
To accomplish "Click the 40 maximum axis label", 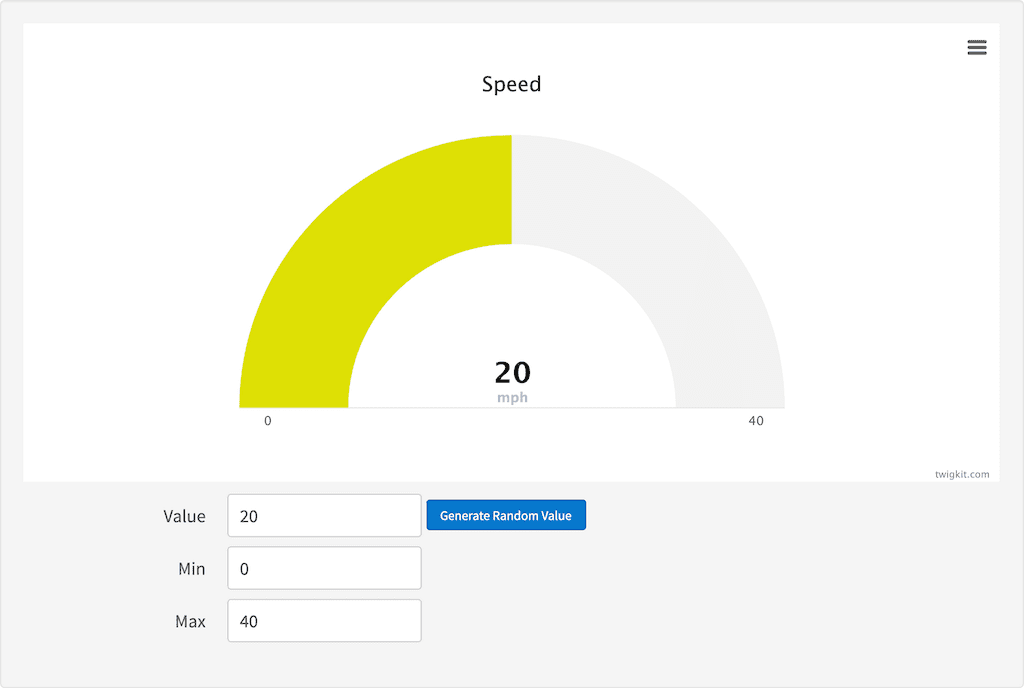I will point(756,421).
